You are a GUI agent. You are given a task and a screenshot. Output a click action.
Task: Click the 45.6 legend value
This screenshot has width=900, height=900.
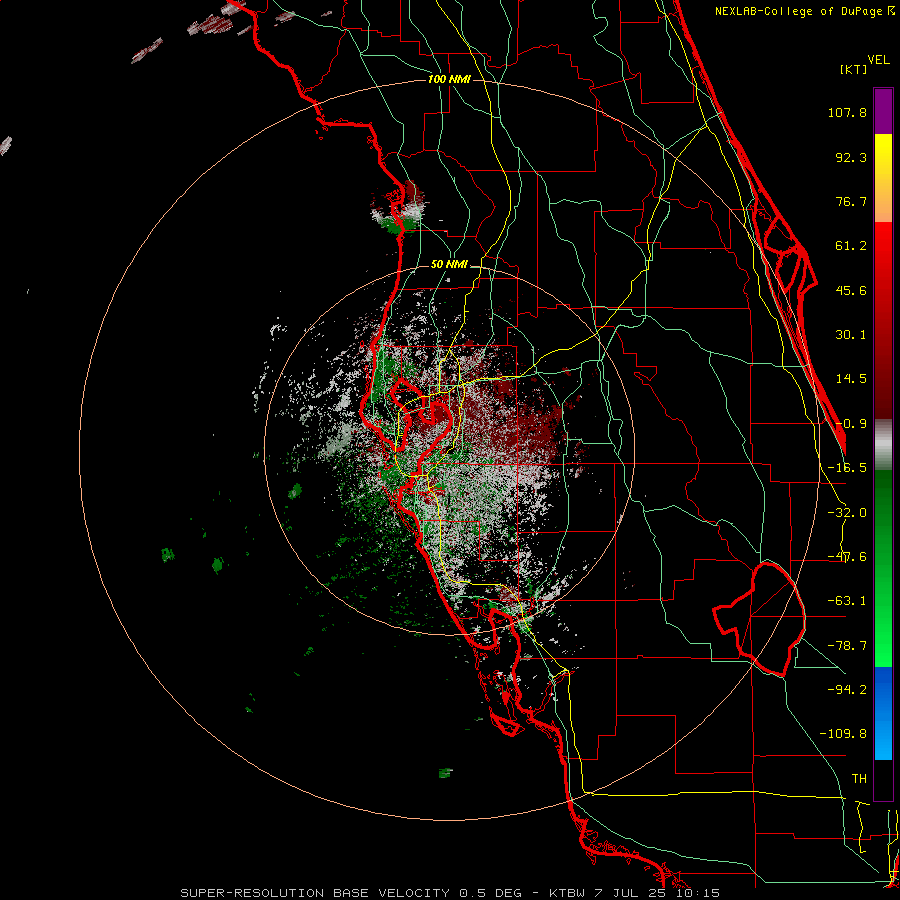coord(851,290)
